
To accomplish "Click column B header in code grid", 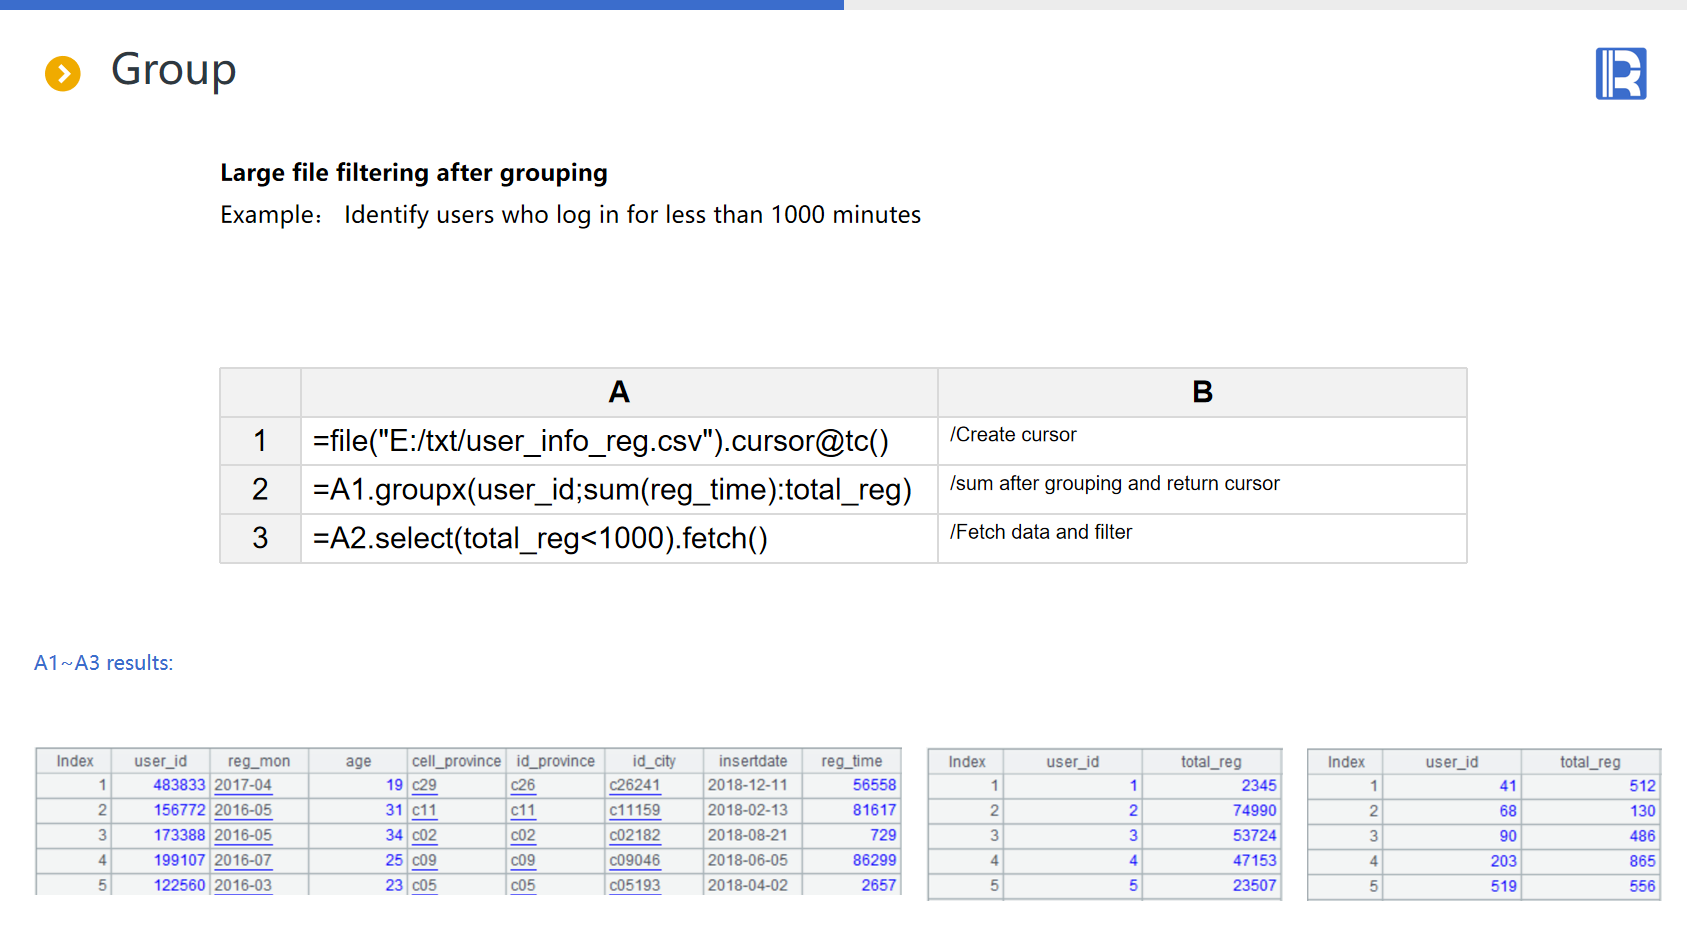I will point(1201,392).
